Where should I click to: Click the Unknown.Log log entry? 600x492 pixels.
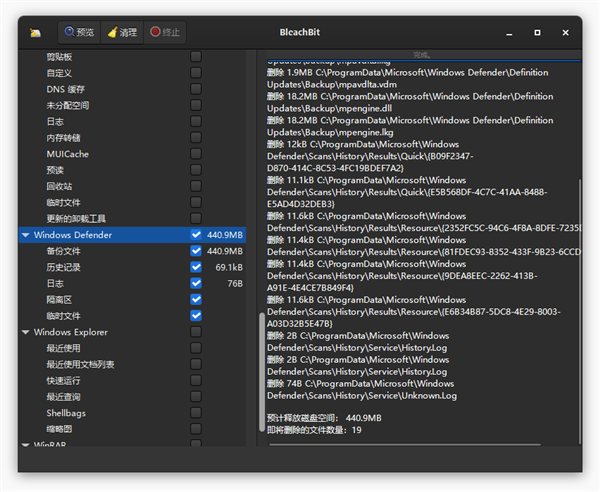tap(362, 390)
